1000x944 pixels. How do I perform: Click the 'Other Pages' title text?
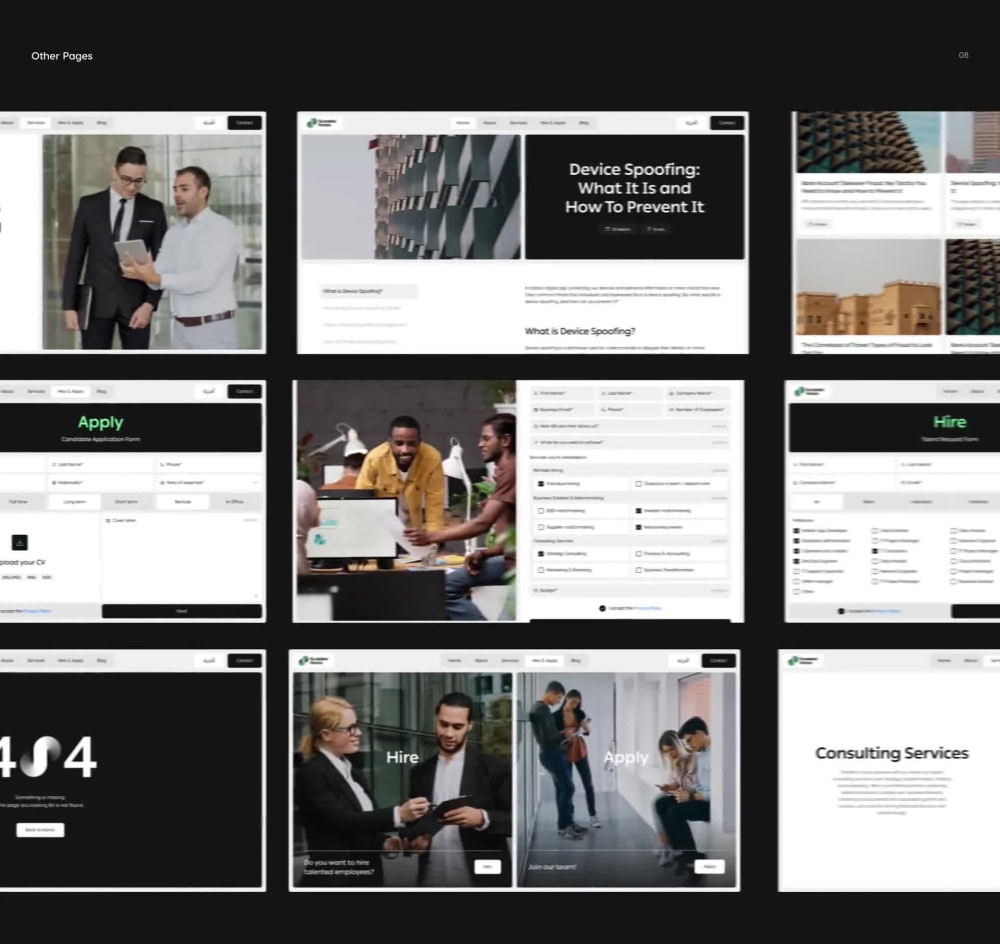[x=62, y=56]
